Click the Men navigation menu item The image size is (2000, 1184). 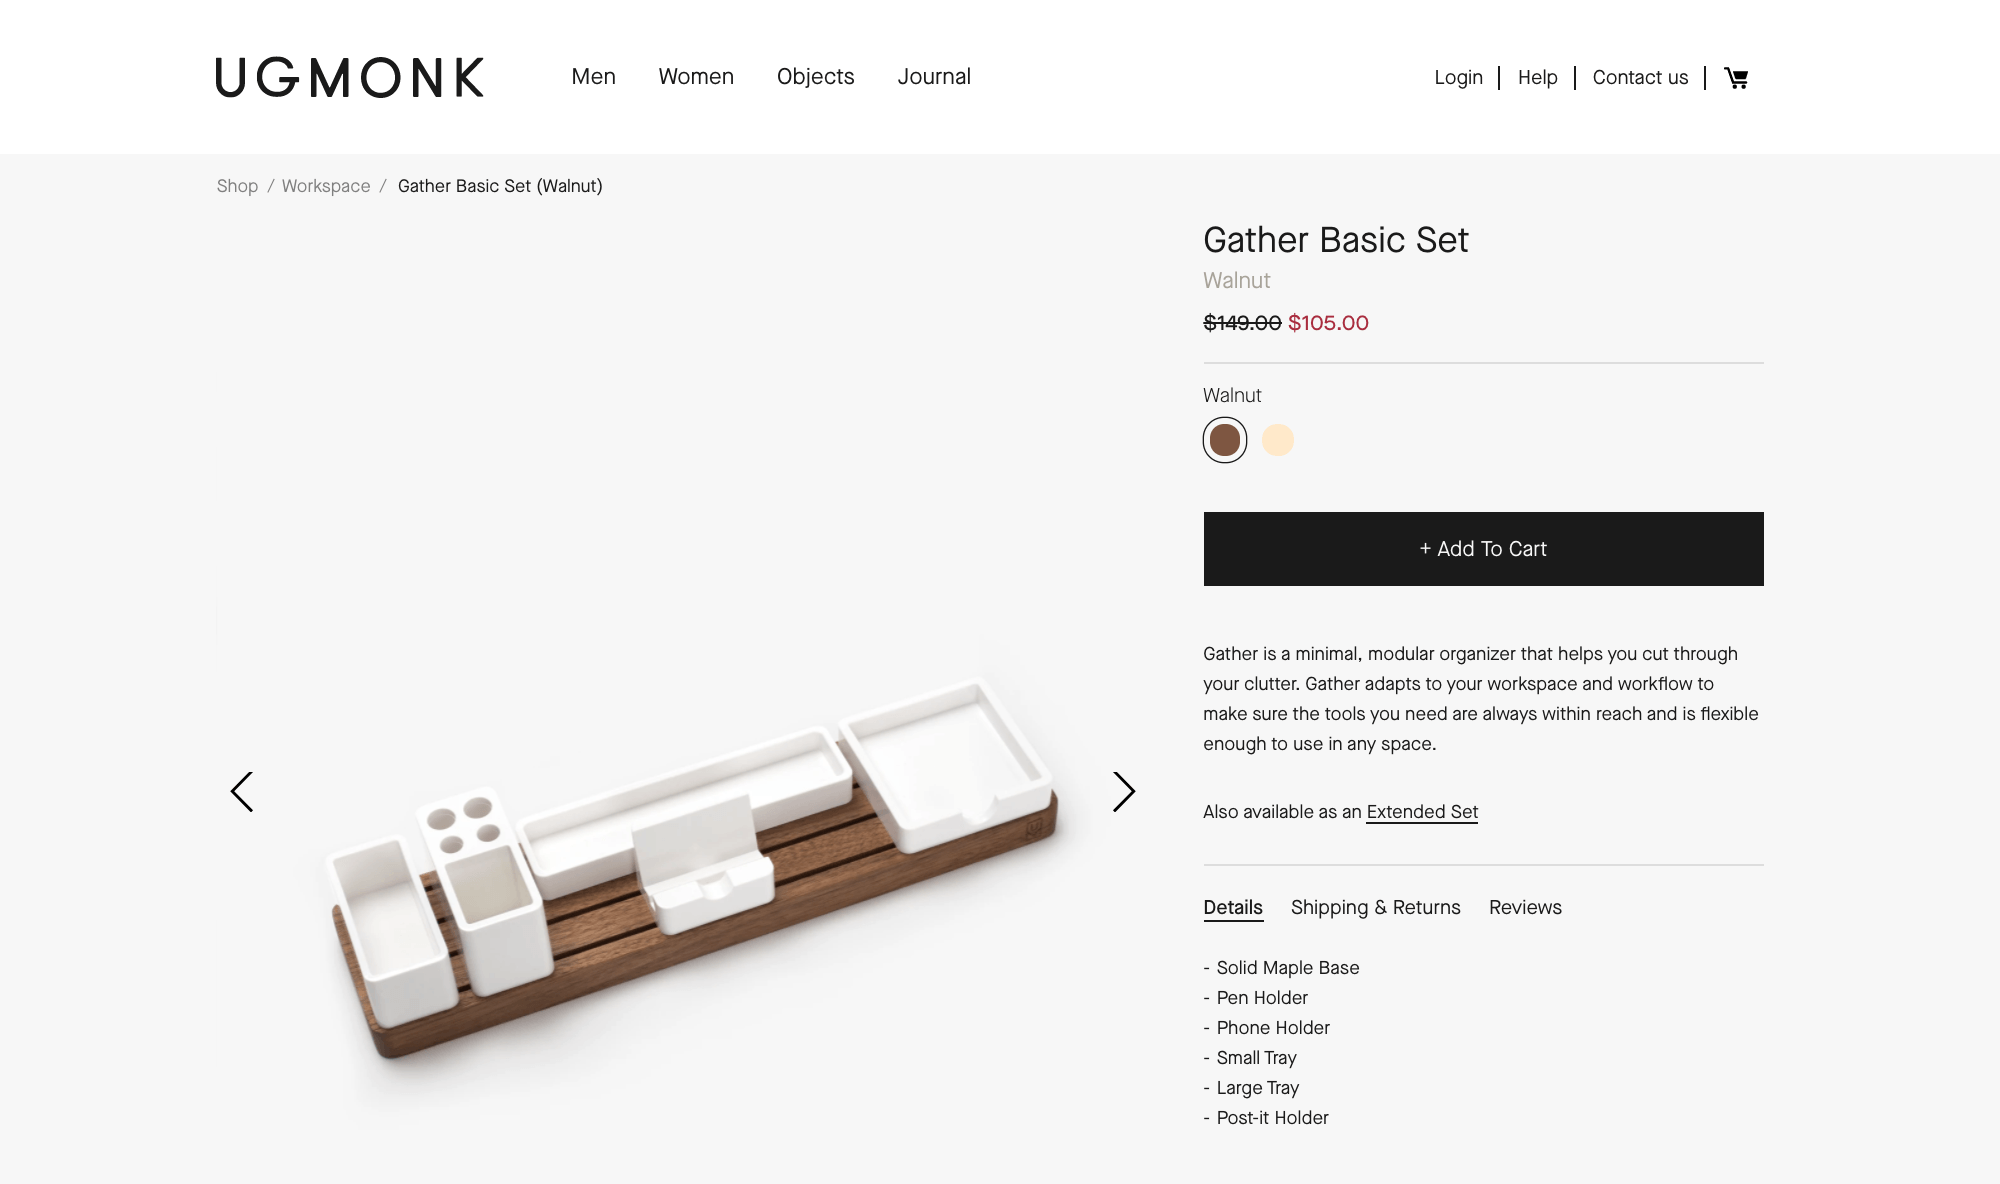(593, 76)
